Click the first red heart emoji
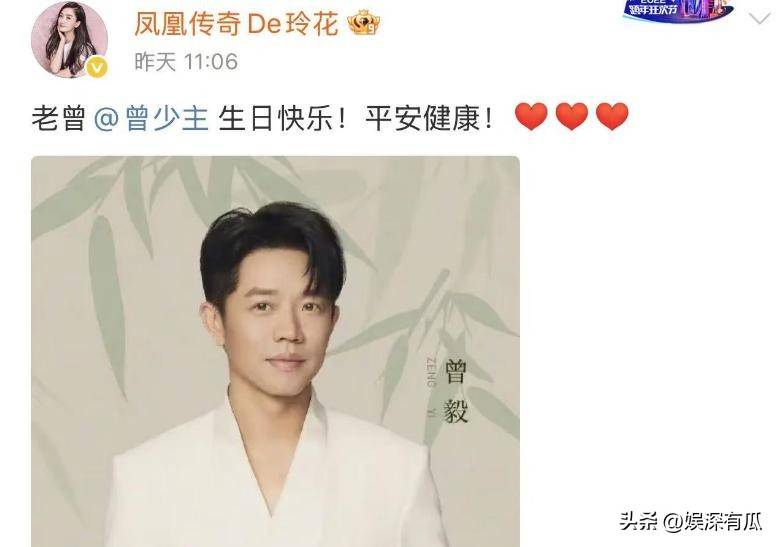This screenshot has height=547, width=778. coord(531,116)
